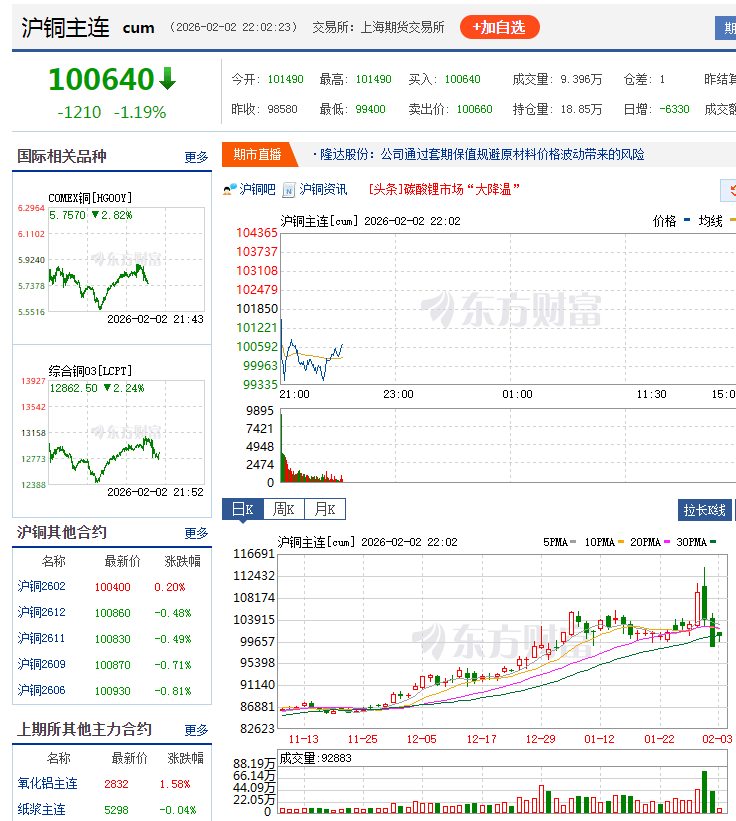This screenshot has width=736, height=821.
Task: Open the 沪铜2611 contract link
Action: point(42,638)
